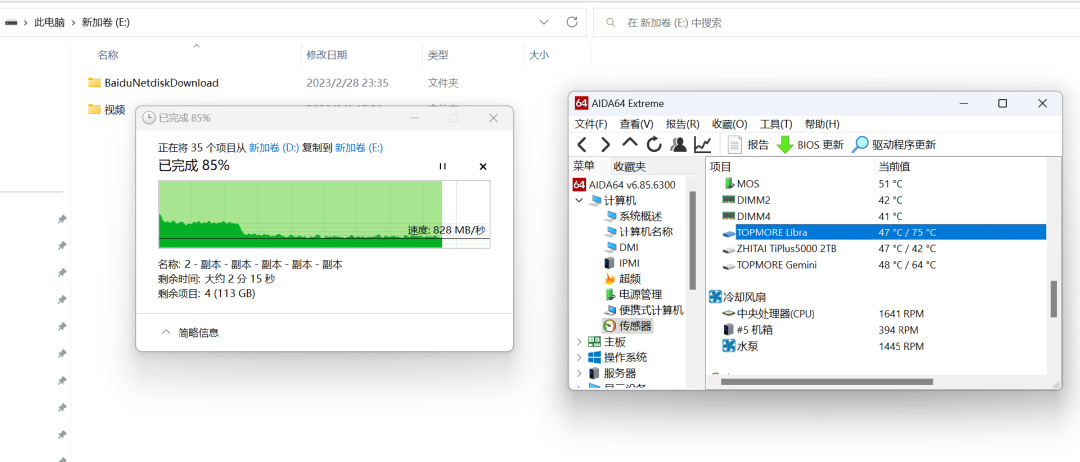Collapse details with 简略信息 toggle
The width and height of the screenshot is (1080, 462).
pos(190,333)
